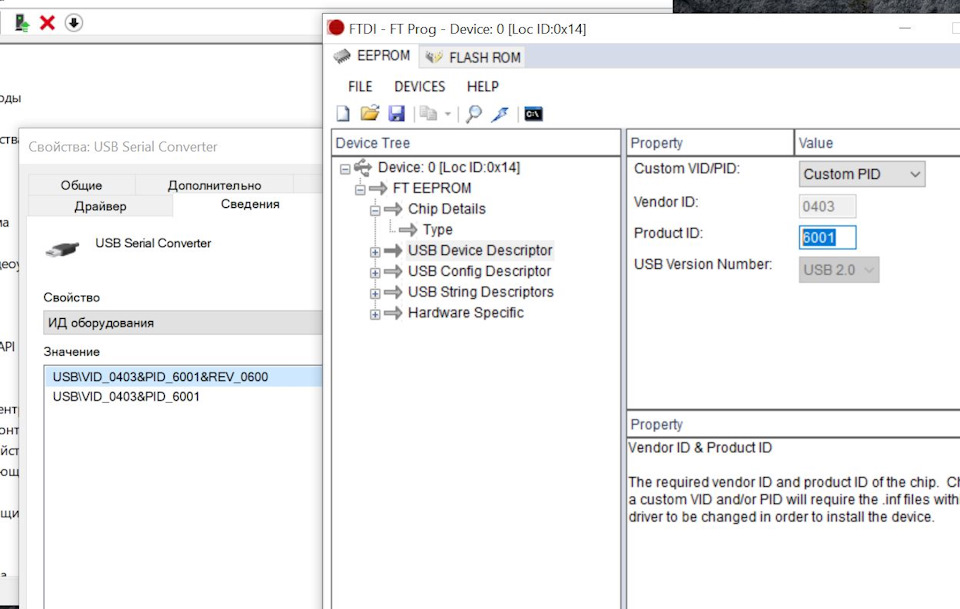Expand the USB Config Descriptor node
Image resolution: width=960 pixels, height=609 pixels.
(x=375, y=273)
